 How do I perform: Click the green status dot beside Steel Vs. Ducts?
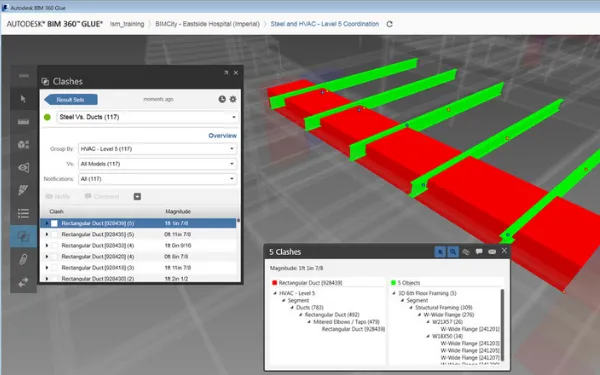[47, 117]
